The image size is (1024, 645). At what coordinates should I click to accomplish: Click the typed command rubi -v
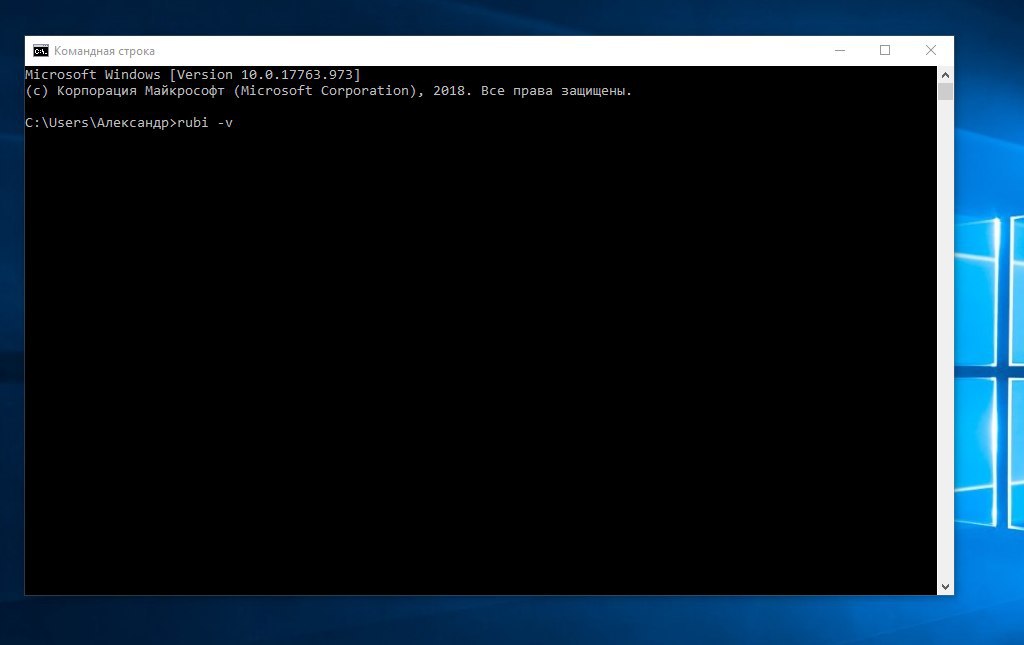[x=205, y=123]
